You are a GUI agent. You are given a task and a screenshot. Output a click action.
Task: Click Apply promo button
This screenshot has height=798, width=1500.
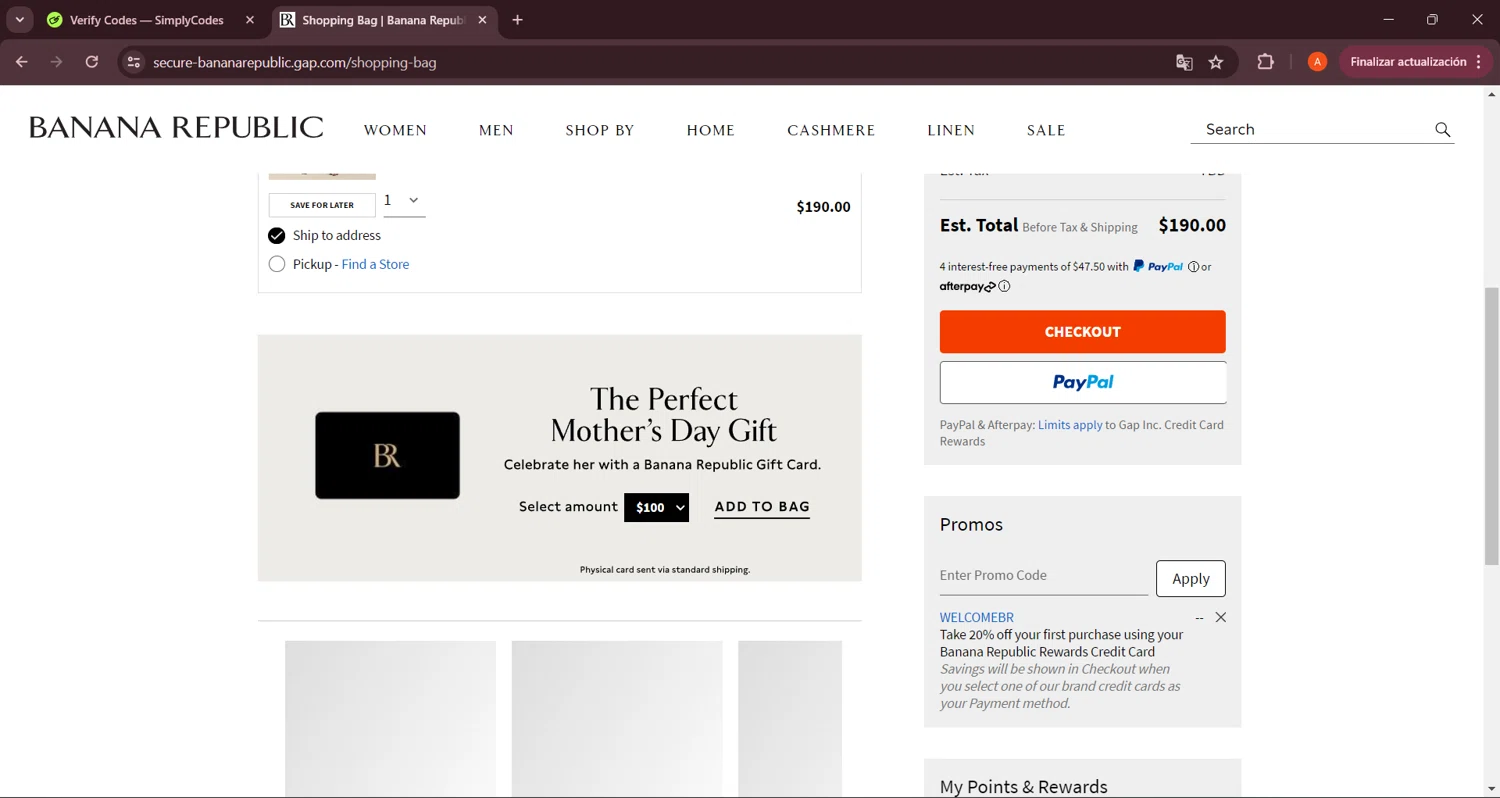tap(1191, 578)
